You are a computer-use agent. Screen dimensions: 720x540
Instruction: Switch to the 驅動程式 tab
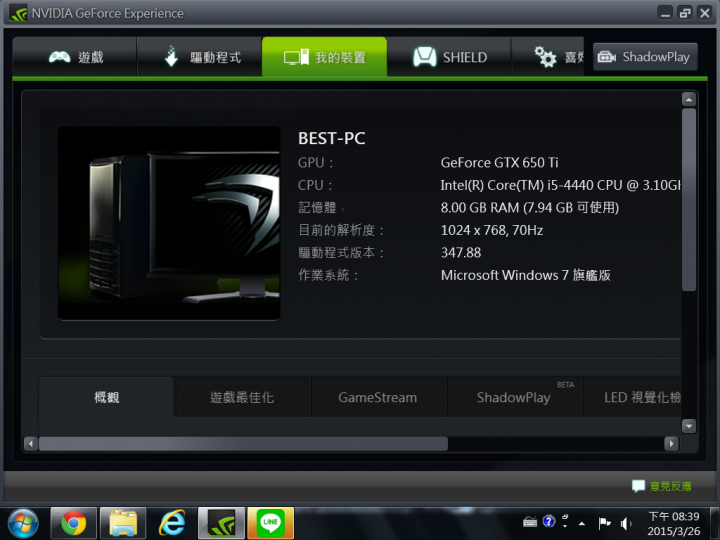(x=200, y=57)
